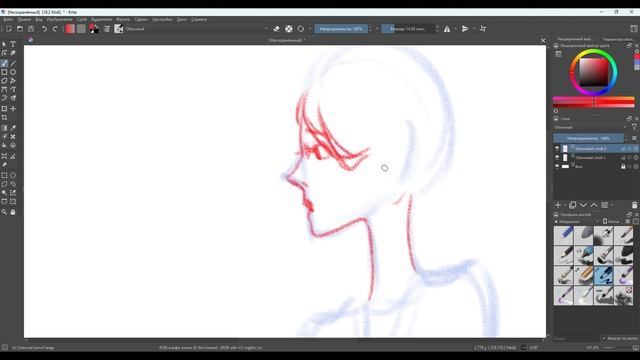640x360 pixels.
Task: Select the Move layer tool
Action: (x=13, y=109)
